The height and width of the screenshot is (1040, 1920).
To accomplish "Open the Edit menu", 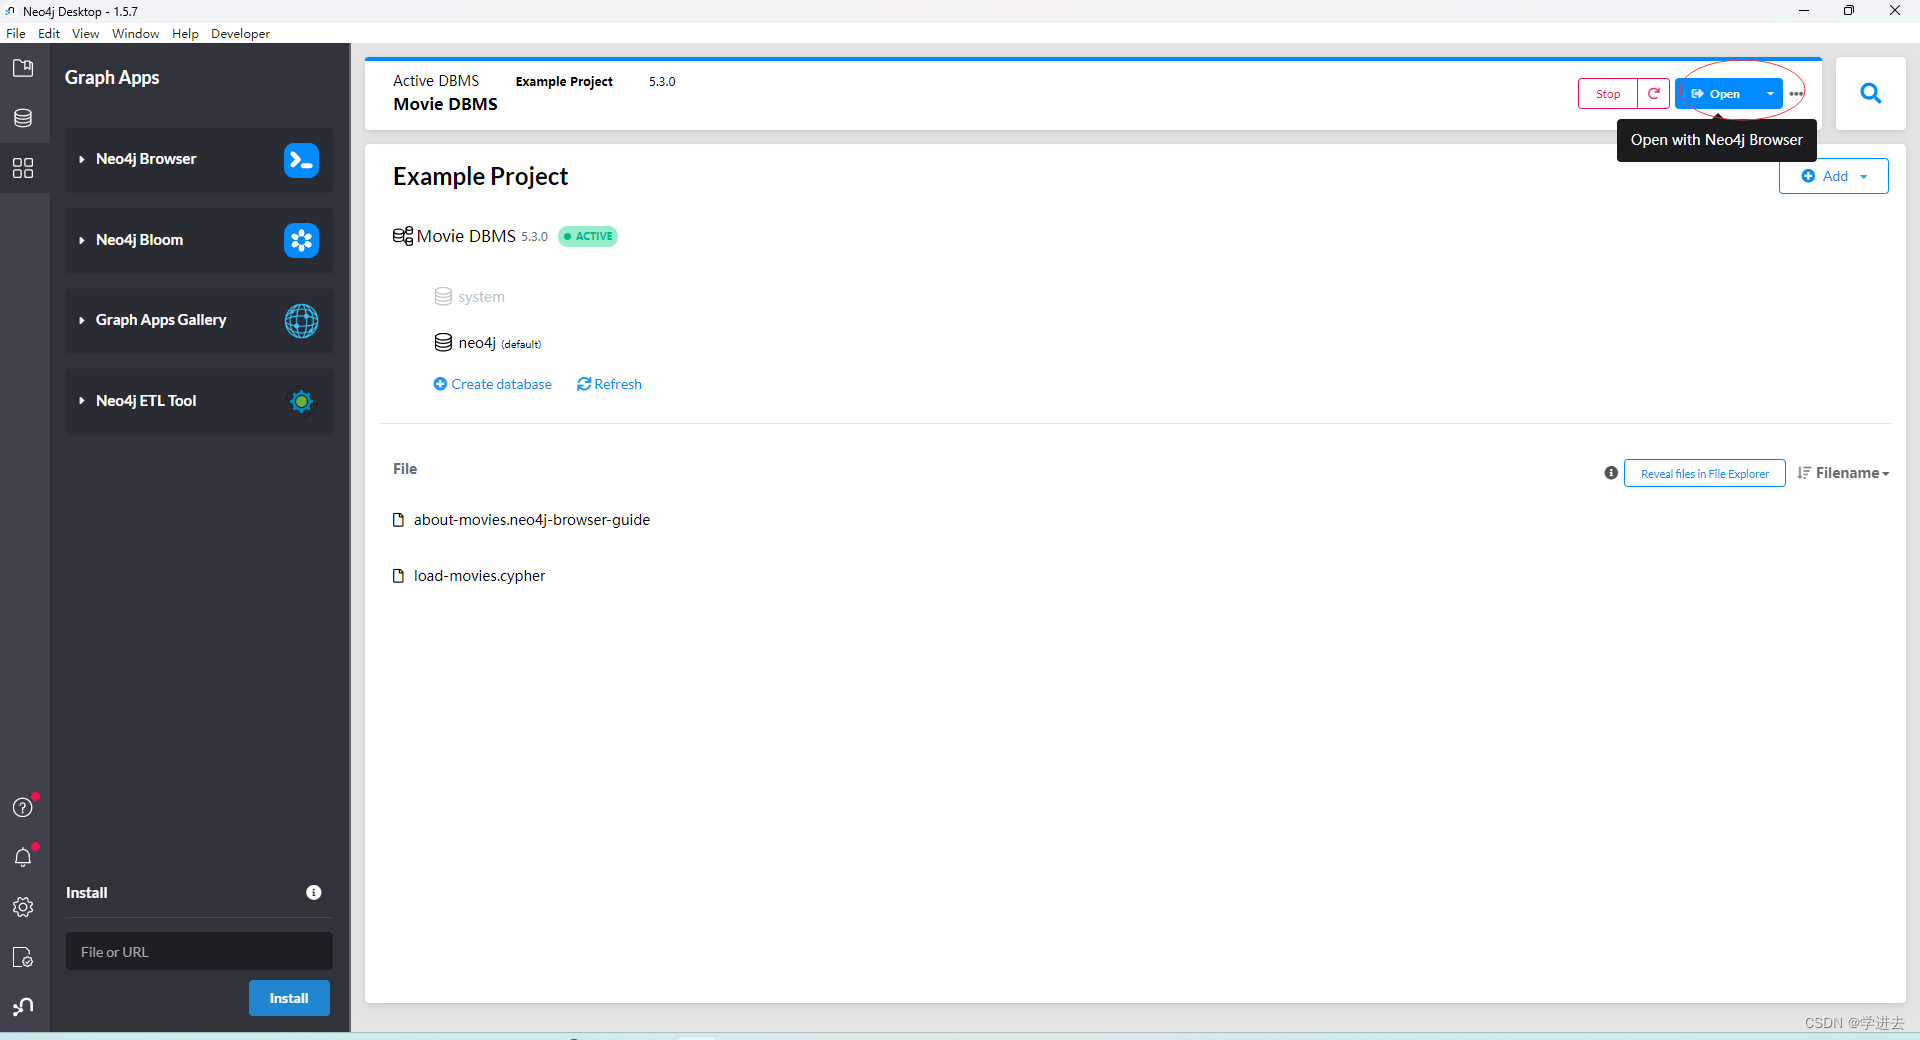I will [x=49, y=33].
